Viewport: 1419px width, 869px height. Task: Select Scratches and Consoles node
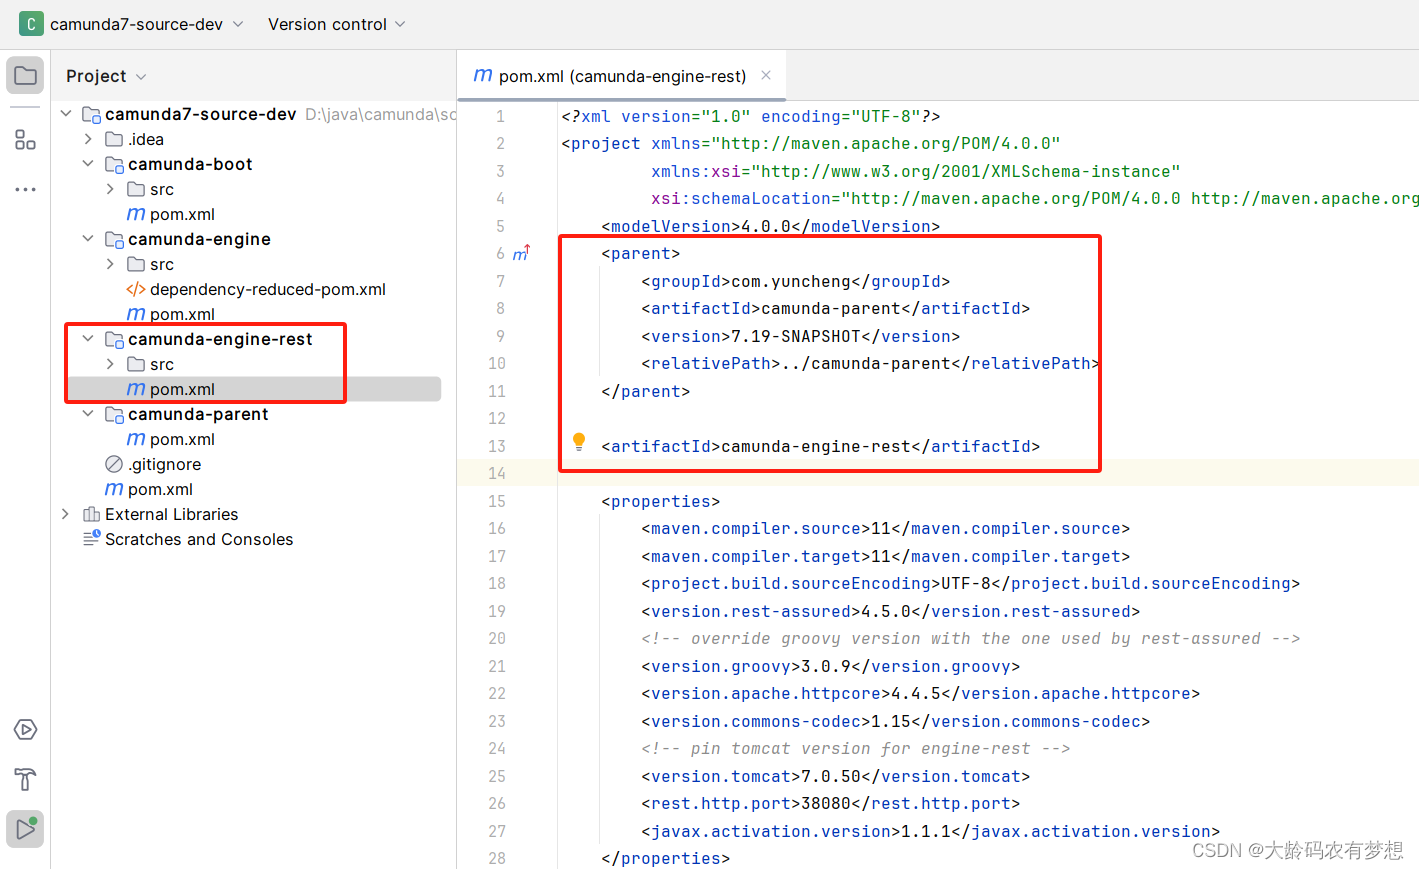[x=199, y=539]
